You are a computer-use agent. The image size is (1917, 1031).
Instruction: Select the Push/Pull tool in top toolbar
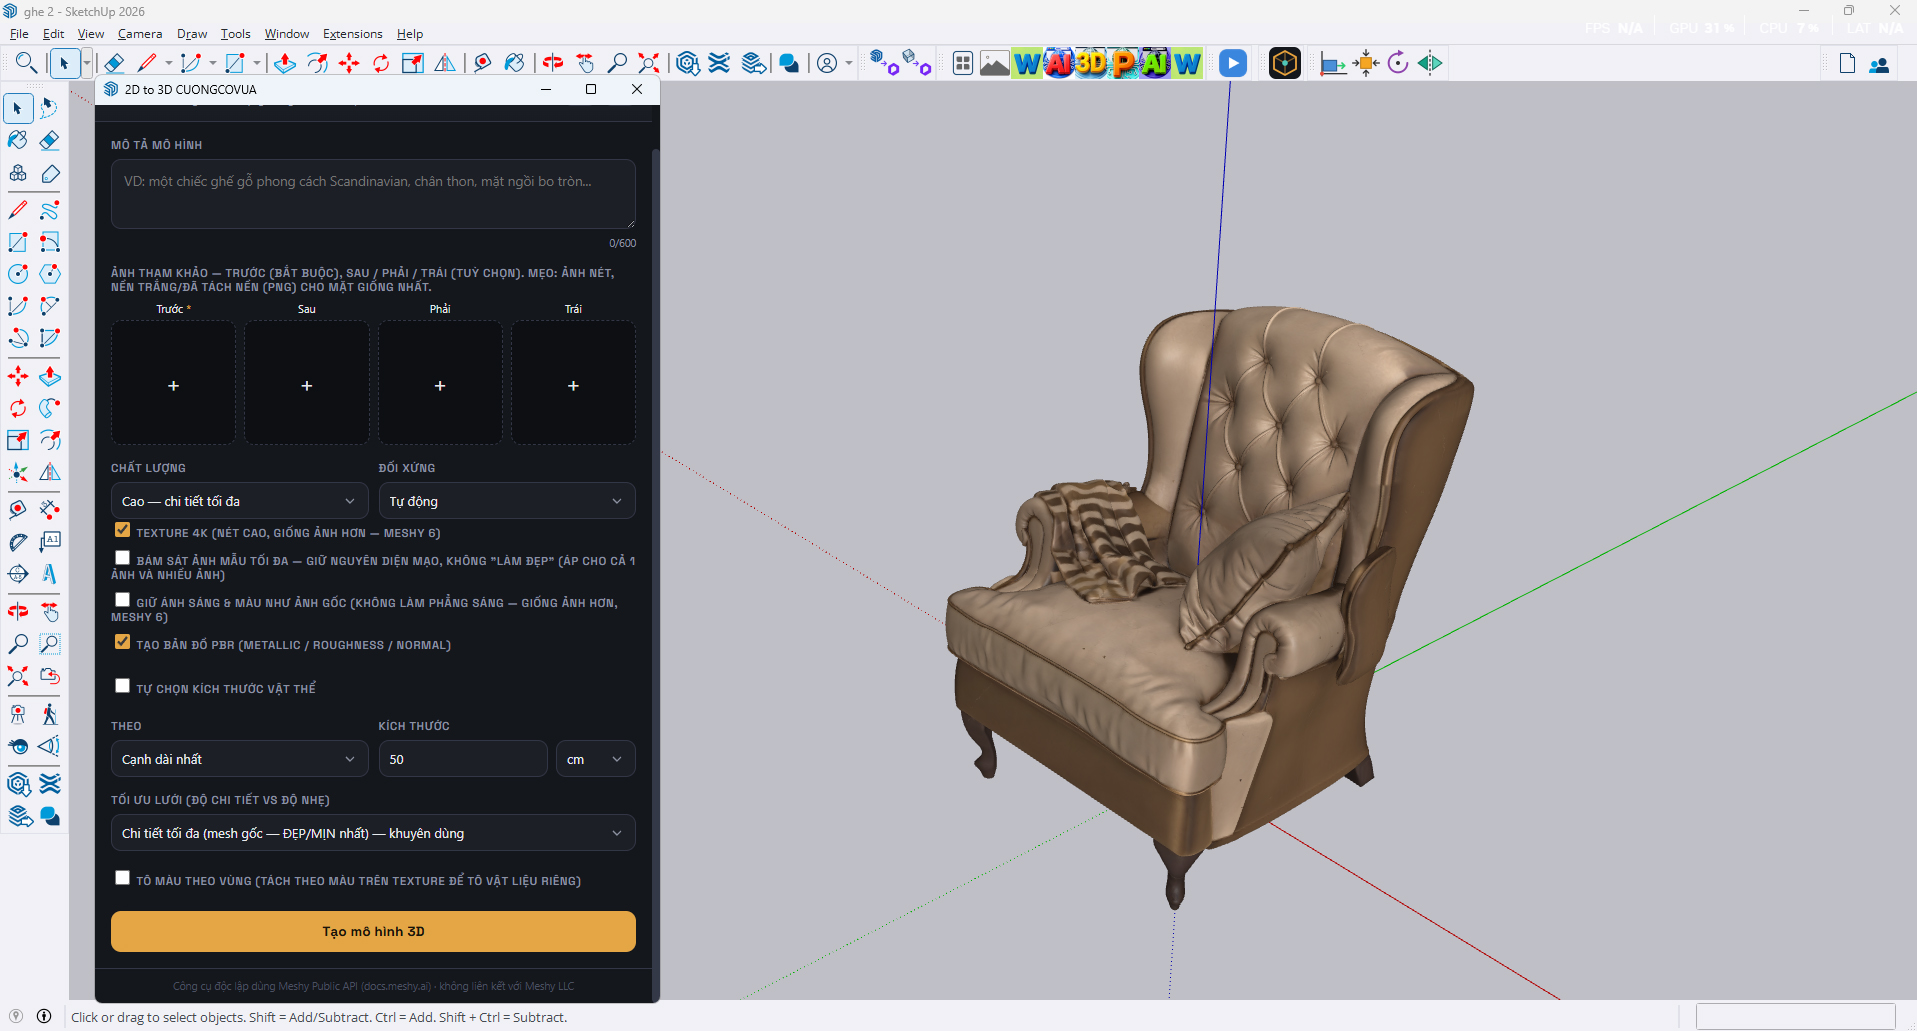pyautogui.click(x=285, y=63)
